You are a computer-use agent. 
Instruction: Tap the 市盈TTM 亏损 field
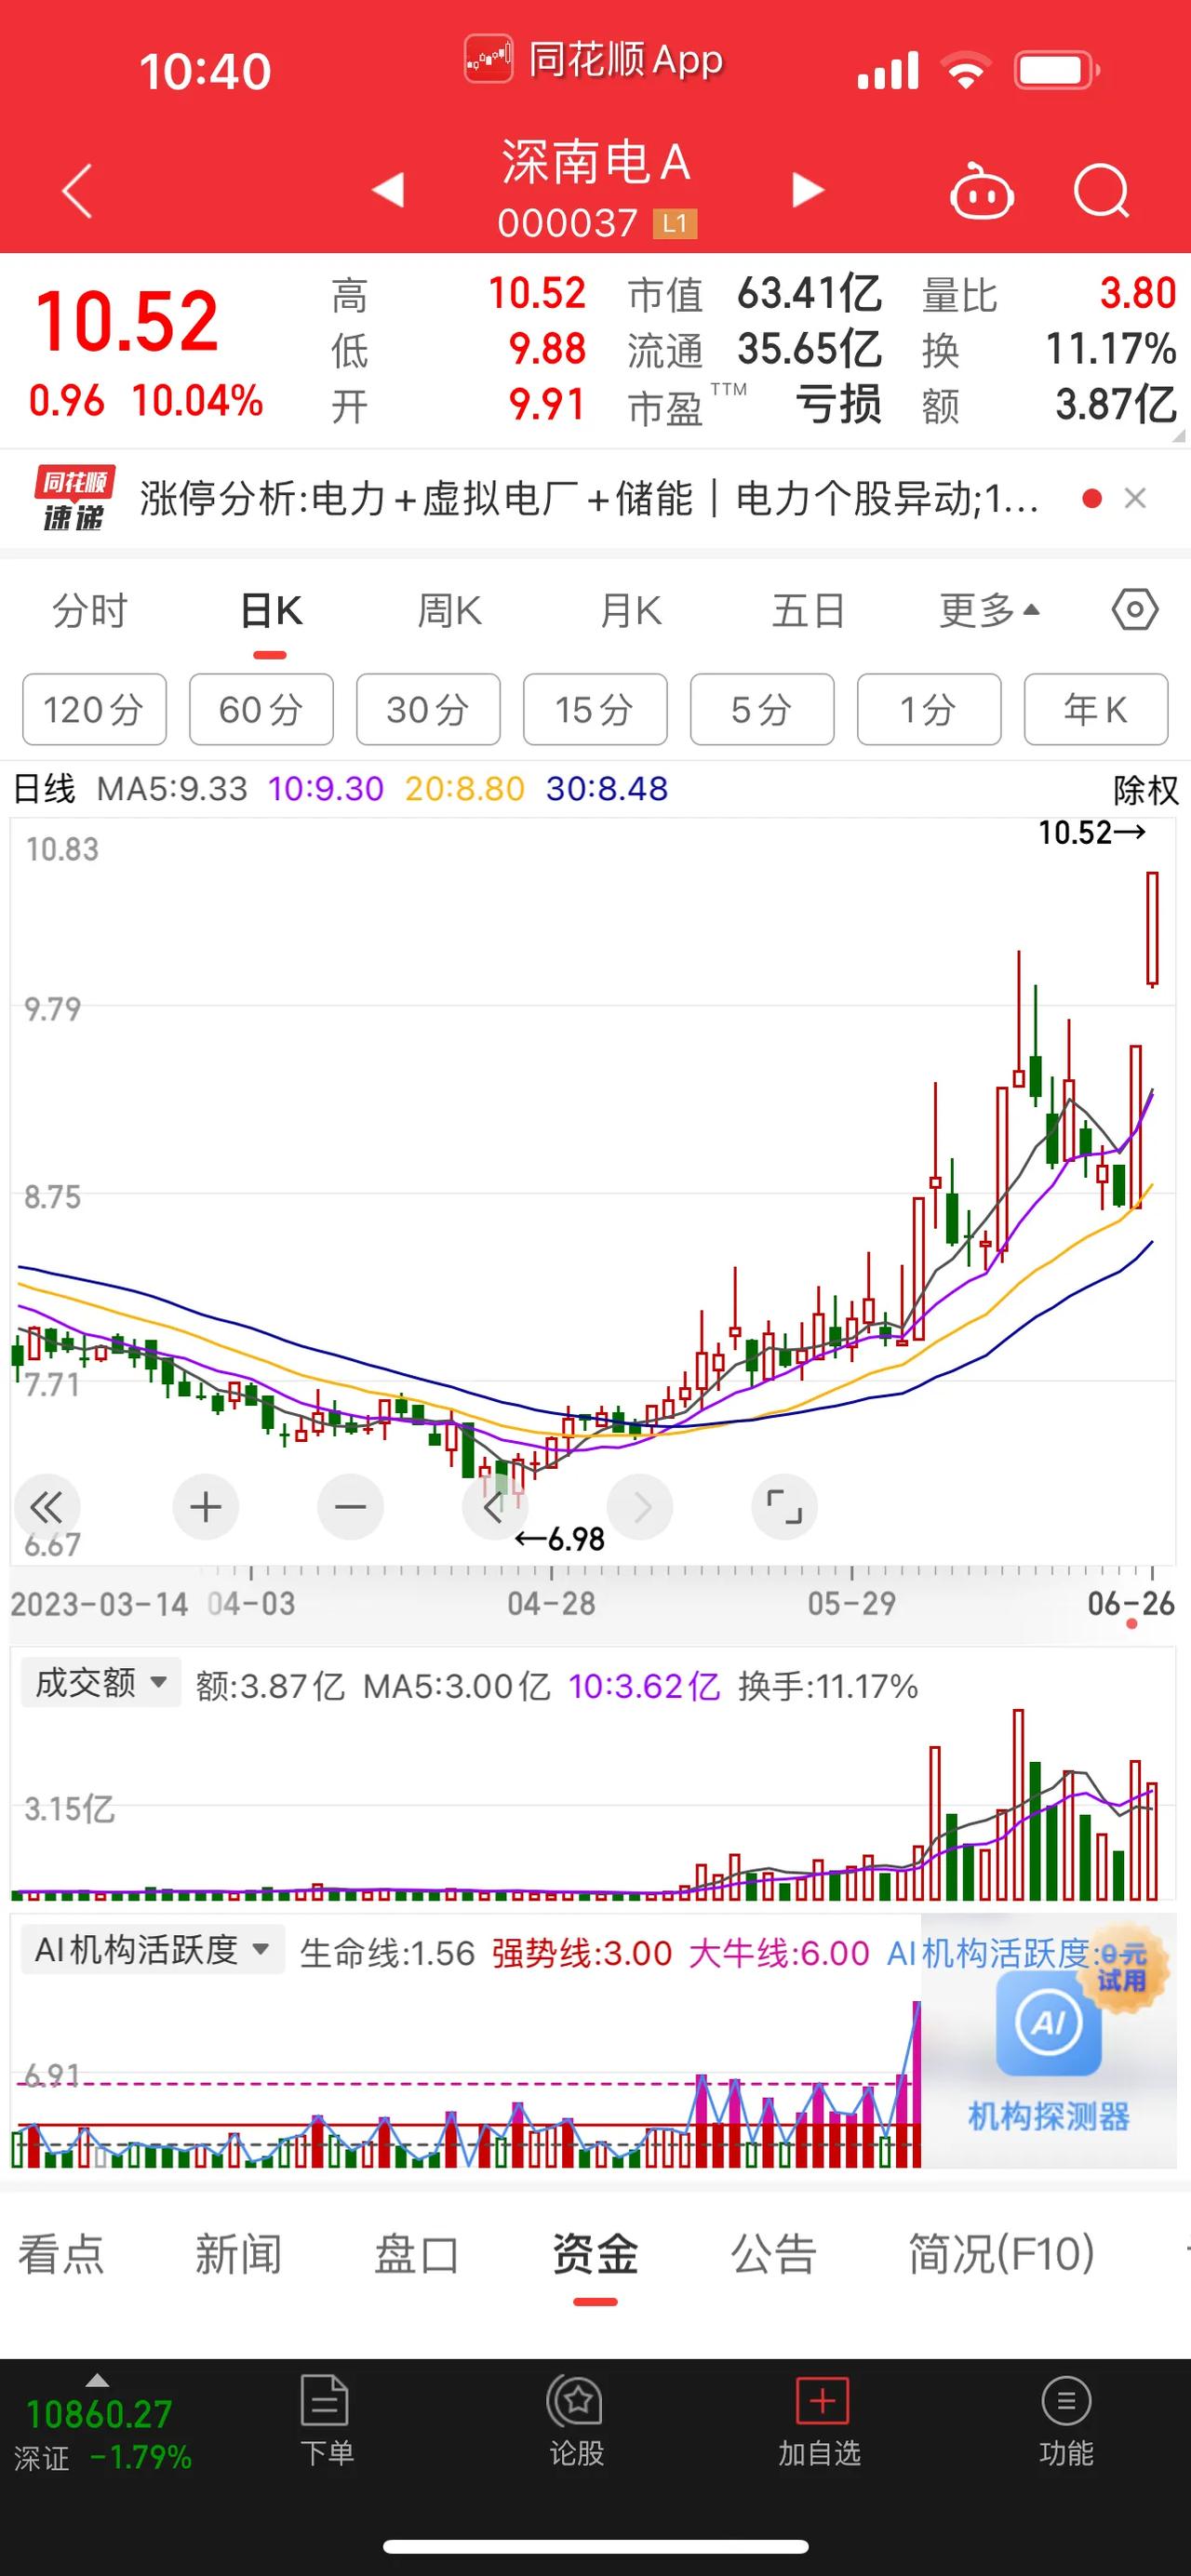point(754,405)
